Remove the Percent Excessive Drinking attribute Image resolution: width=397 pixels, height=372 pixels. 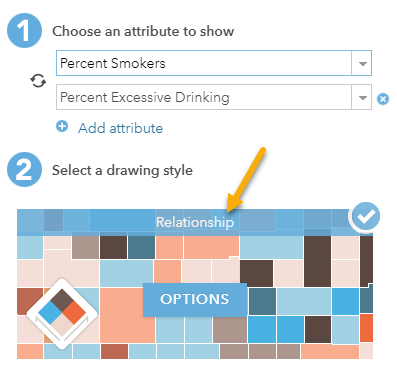383,99
